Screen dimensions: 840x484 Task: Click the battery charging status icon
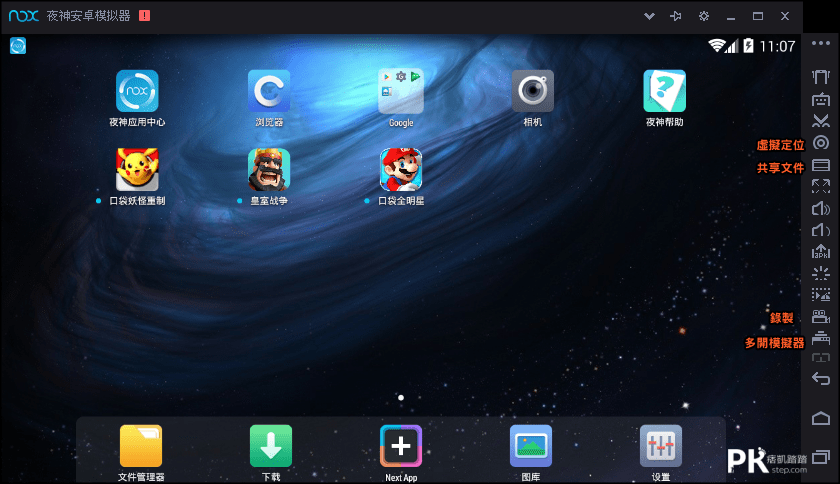[x=748, y=46]
